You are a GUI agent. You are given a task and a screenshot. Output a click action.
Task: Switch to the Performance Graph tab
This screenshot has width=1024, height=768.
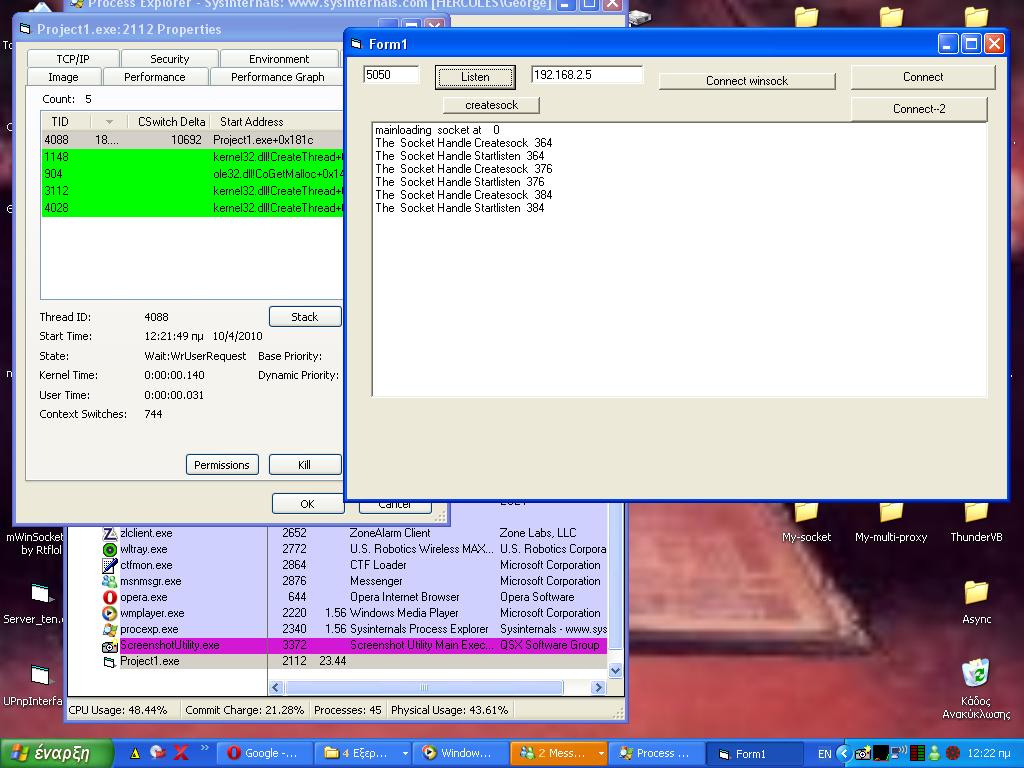click(278, 77)
